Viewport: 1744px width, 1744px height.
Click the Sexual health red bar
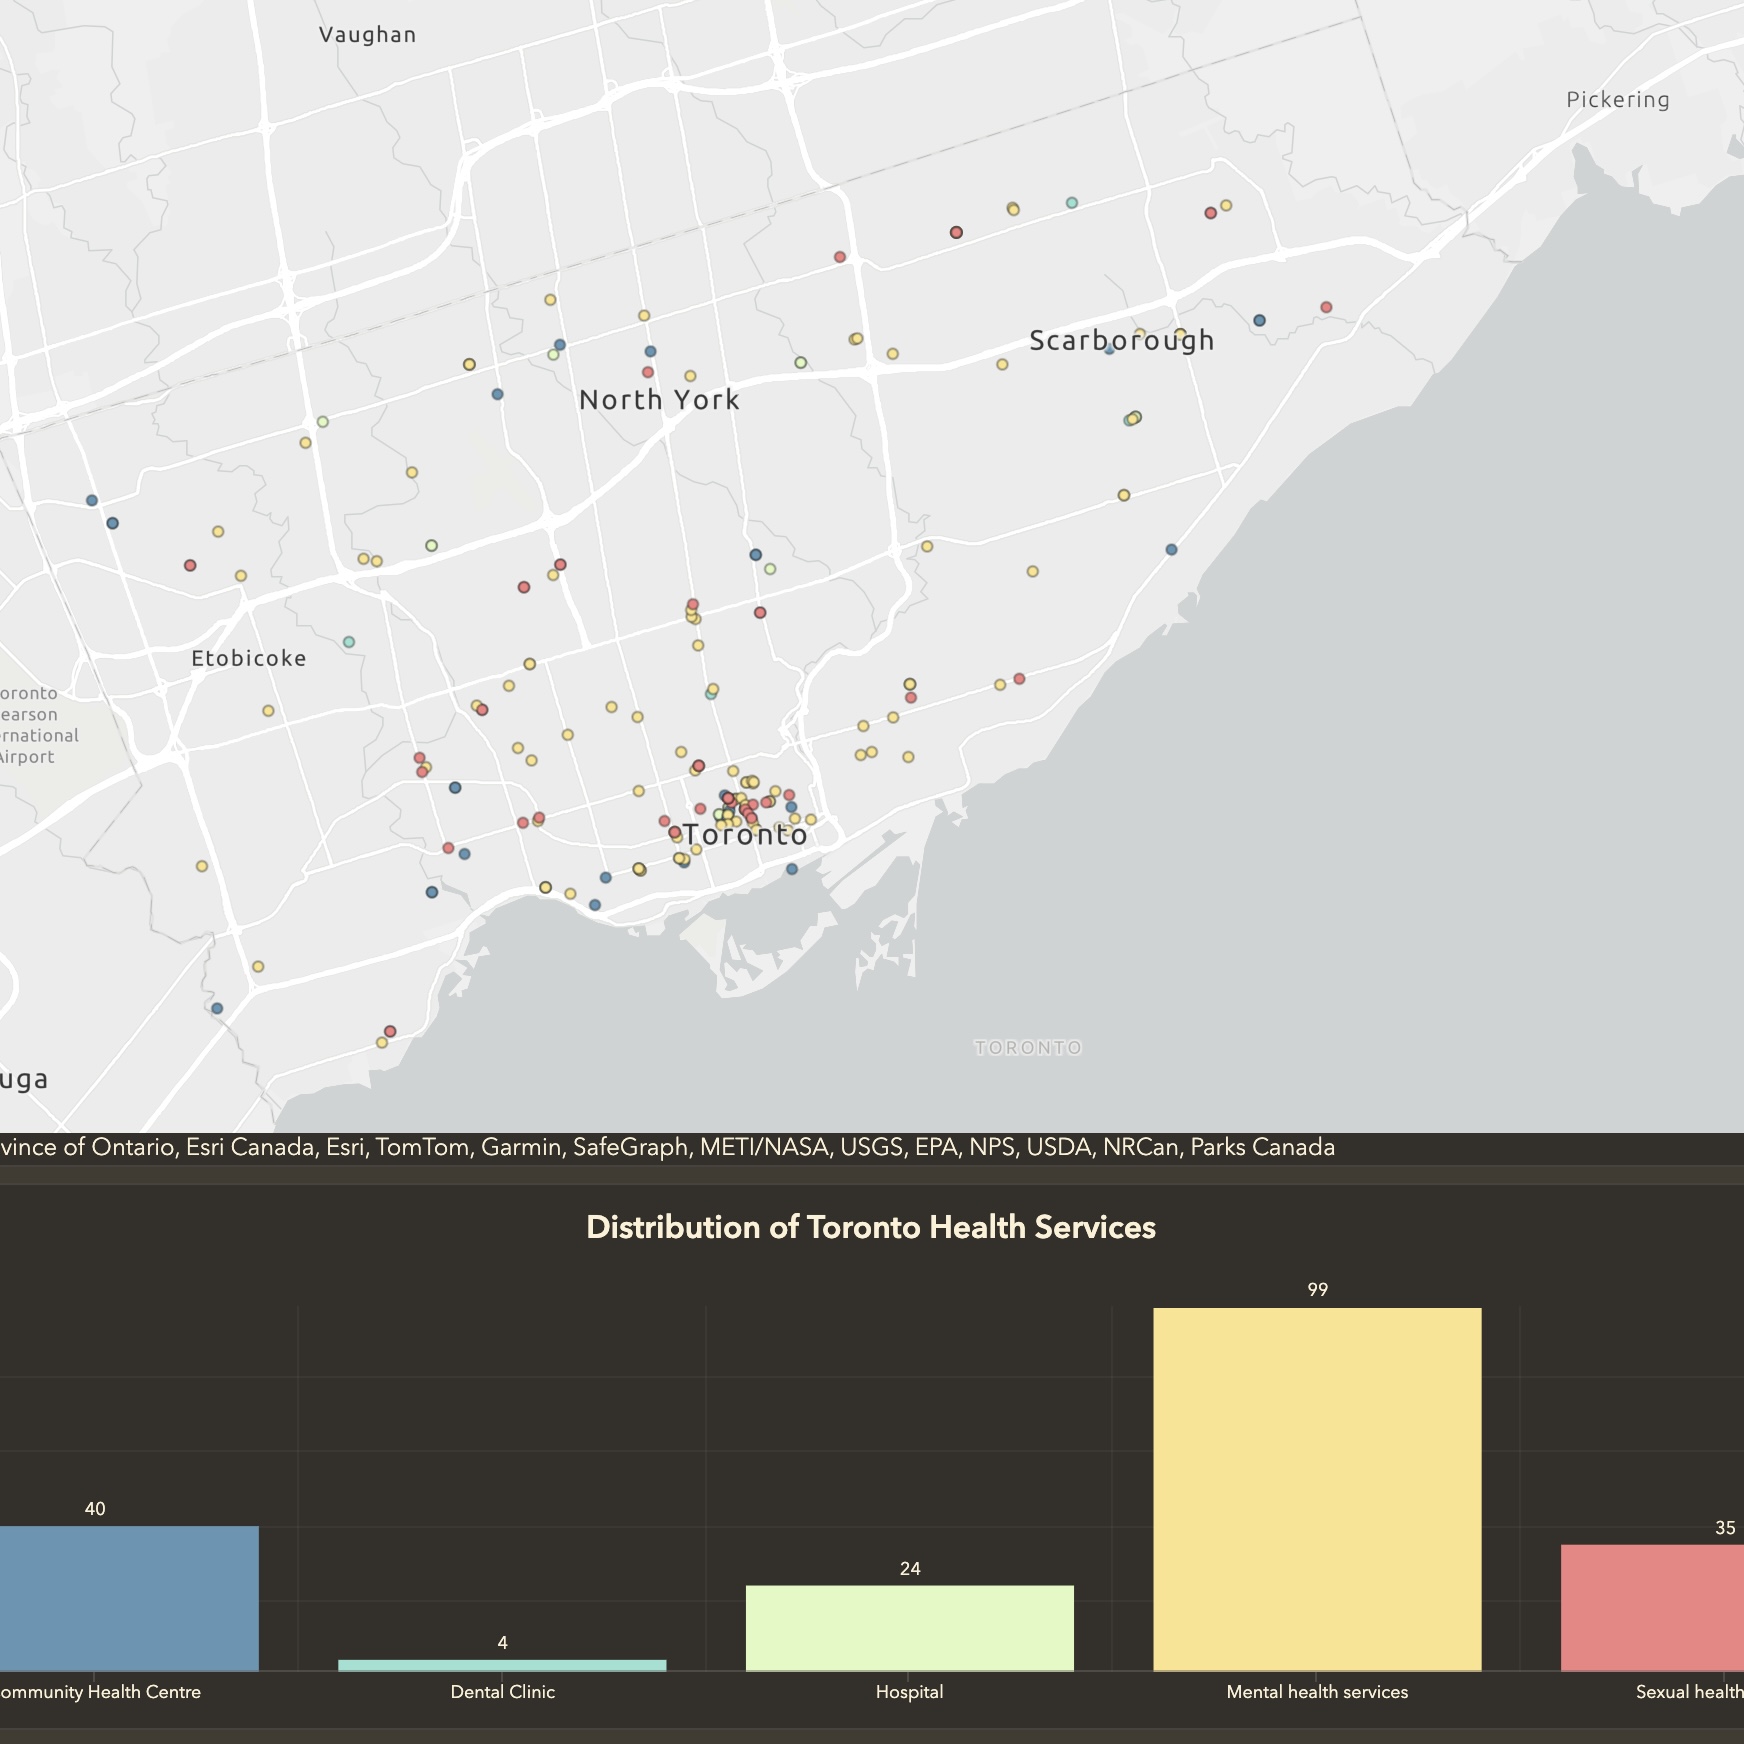(x=1652, y=1608)
